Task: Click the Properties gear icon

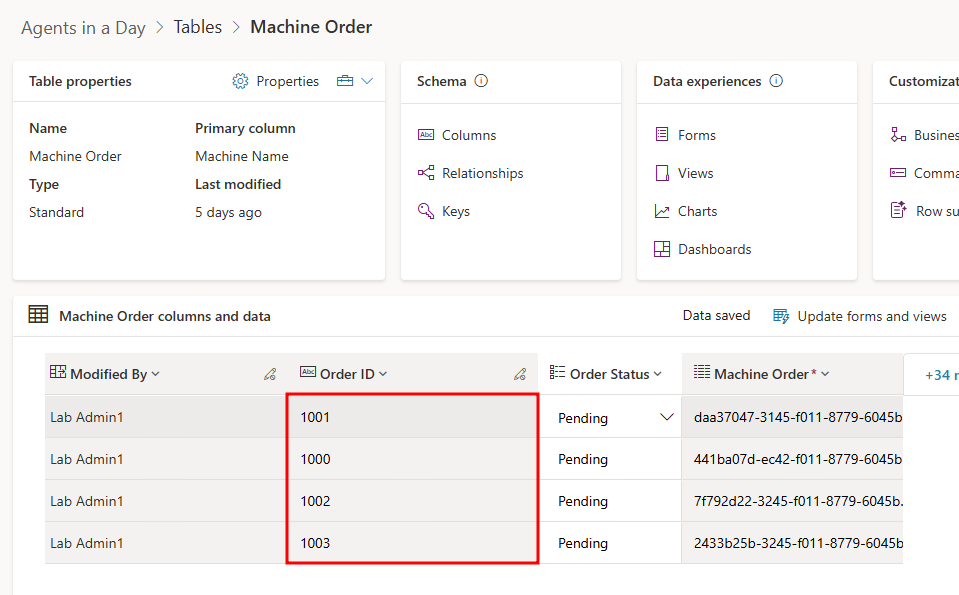Action: pyautogui.click(x=240, y=82)
